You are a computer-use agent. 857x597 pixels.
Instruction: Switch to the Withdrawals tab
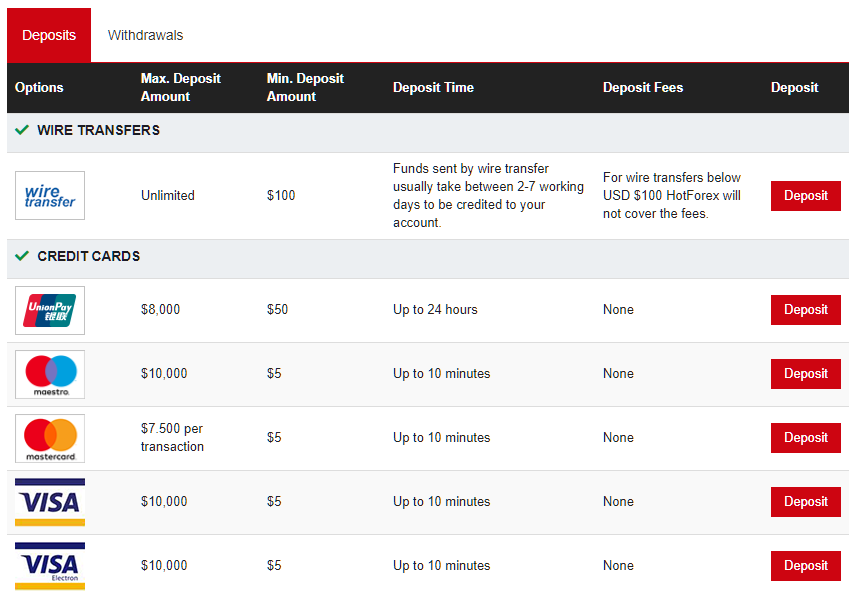(x=145, y=35)
